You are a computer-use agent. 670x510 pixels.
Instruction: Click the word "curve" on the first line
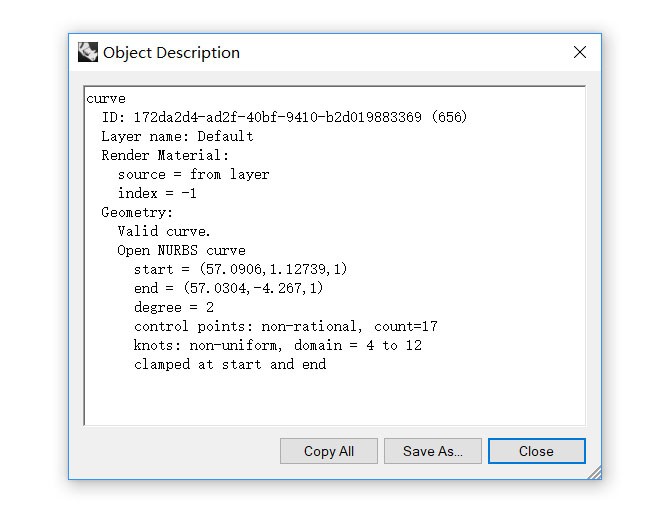pos(106,99)
